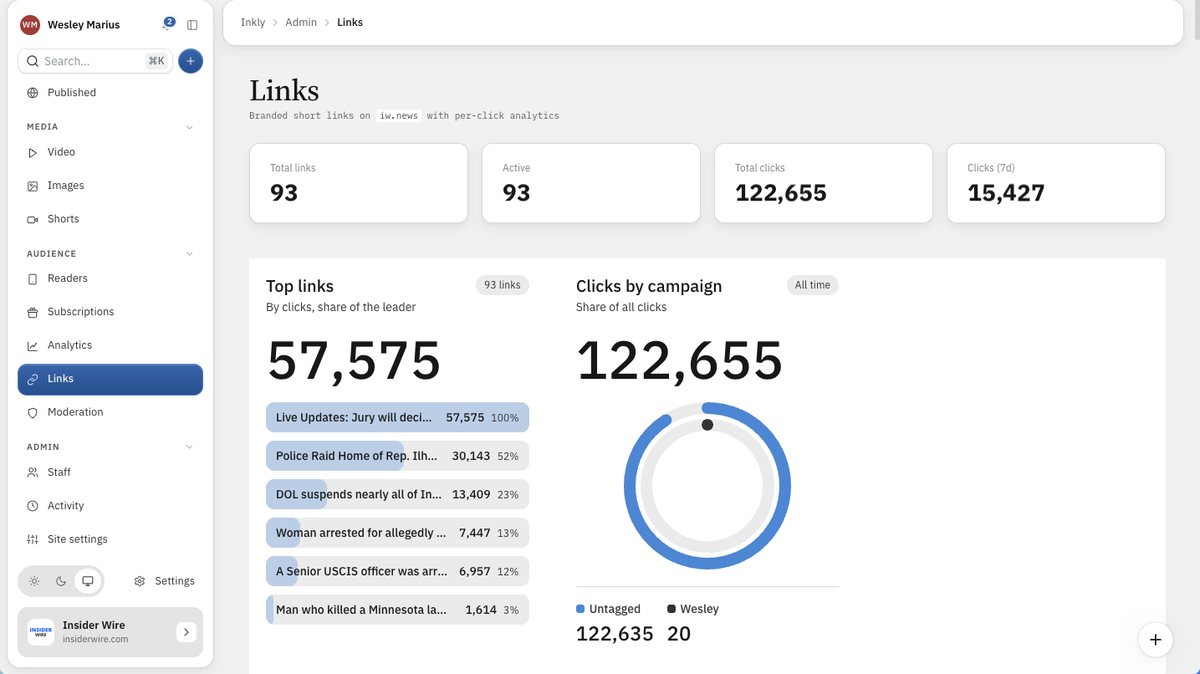Open the All time range selector
The height and width of the screenshot is (674, 1200).
[x=812, y=285]
